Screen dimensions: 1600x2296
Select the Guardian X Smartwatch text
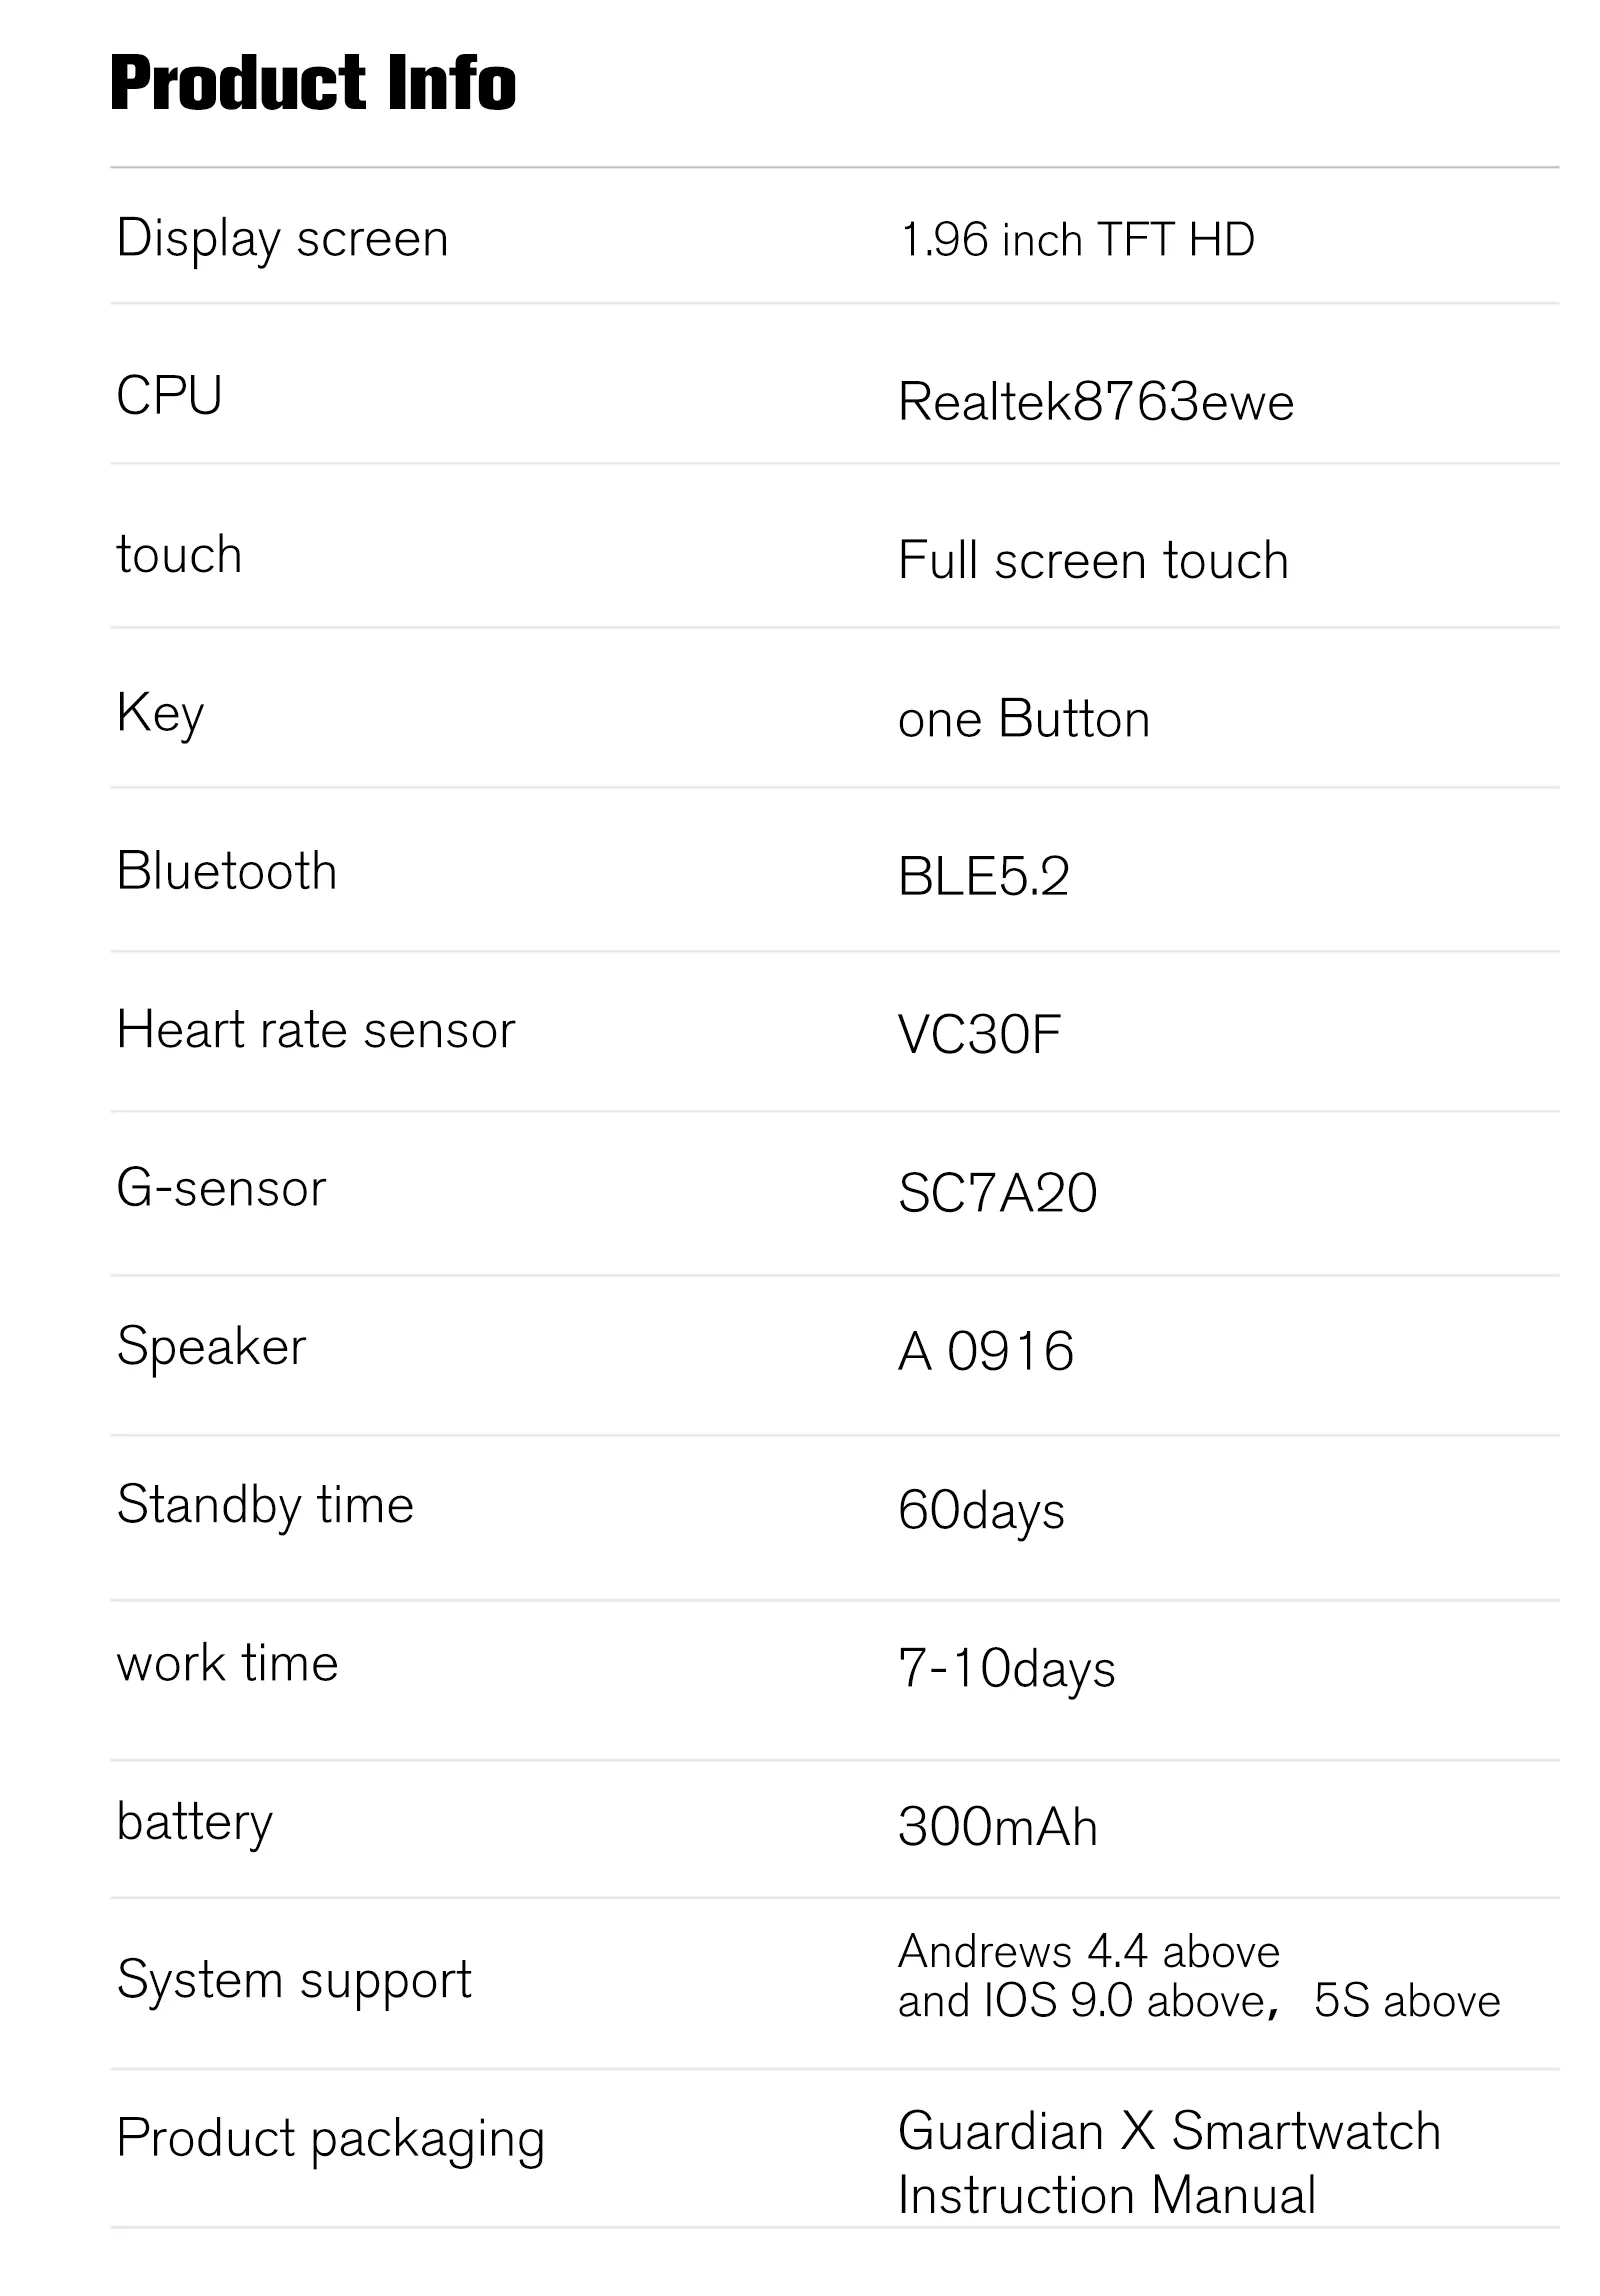pos(1169,2131)
